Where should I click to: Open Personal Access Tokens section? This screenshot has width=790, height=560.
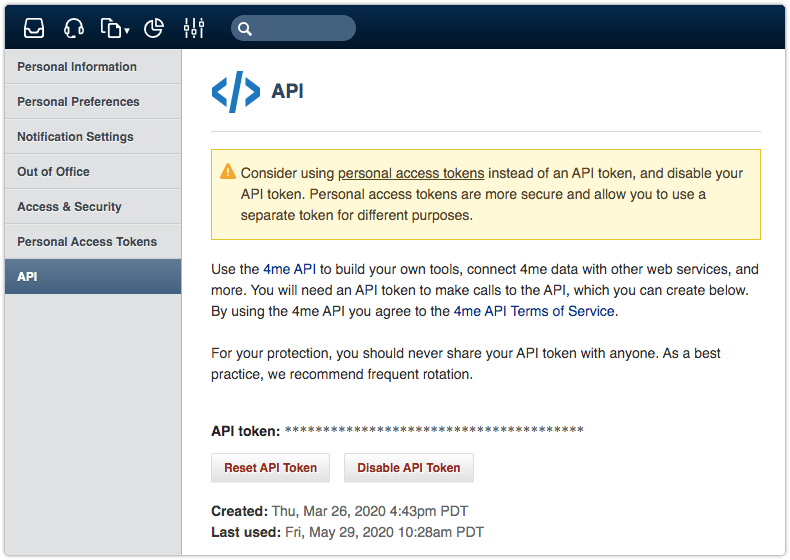coord(93,241)
